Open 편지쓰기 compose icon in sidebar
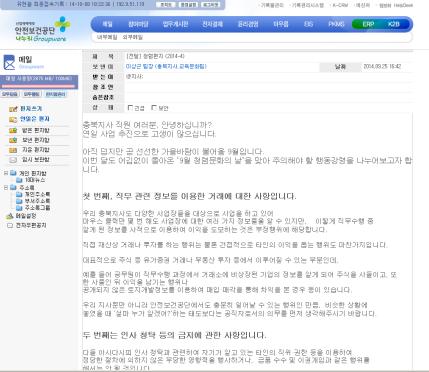Viewport: 429px width, 372px height. pyautogui.click(x=13, y=109)
